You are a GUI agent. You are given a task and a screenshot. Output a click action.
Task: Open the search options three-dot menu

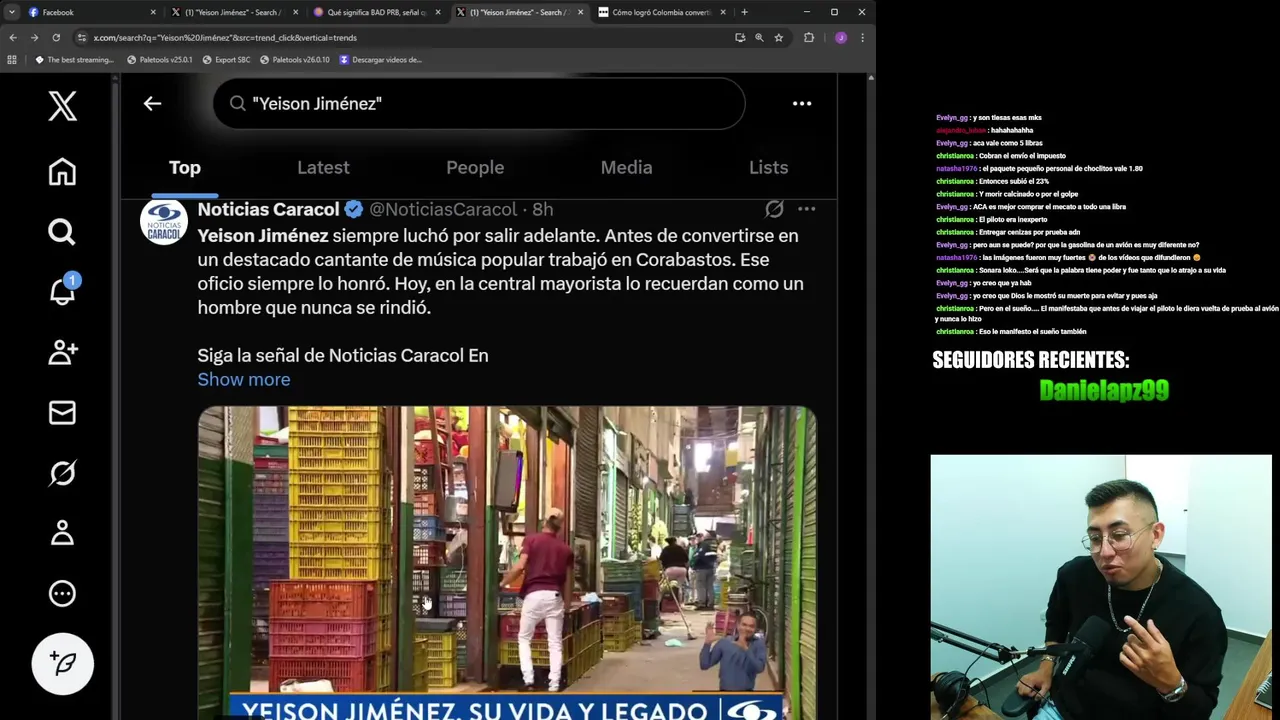click(802, 103)
